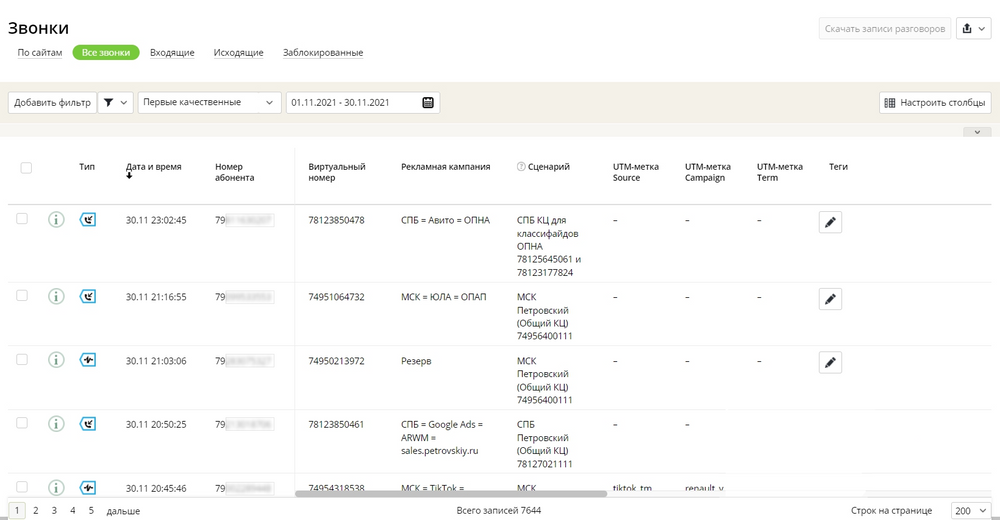
Task: Check the box for the 23:02:45 call row
Action: coord(22,219)
